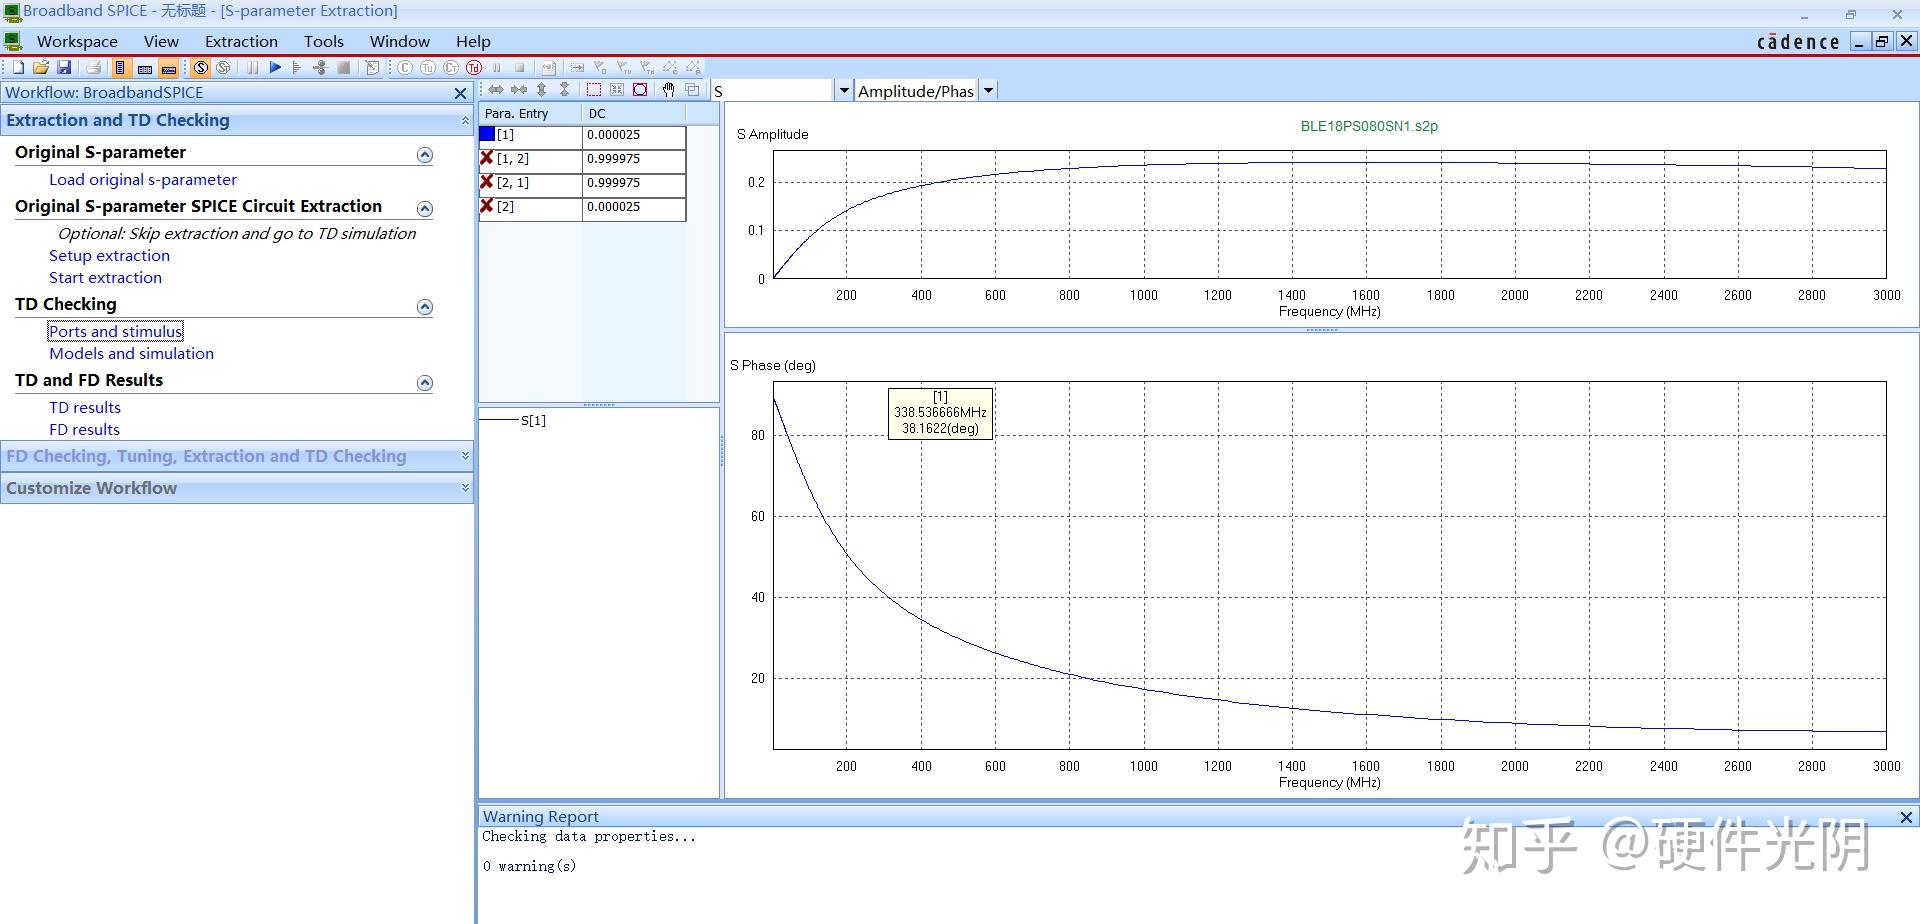The height and width of the screenshot is (924, 1920).
Task: Open the Help menu
Action: pos(473,41)
